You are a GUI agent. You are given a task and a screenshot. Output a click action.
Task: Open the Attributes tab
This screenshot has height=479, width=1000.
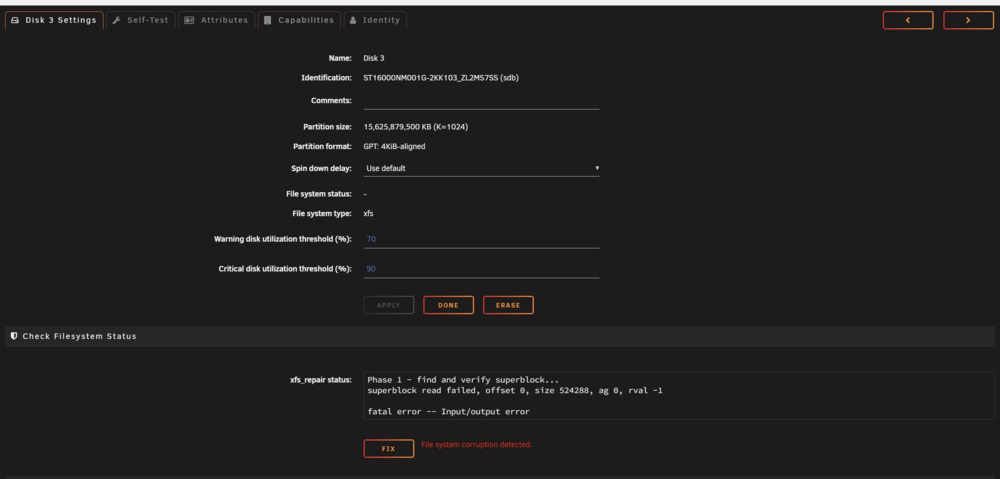pyautogui.click(x=216, y=20)
